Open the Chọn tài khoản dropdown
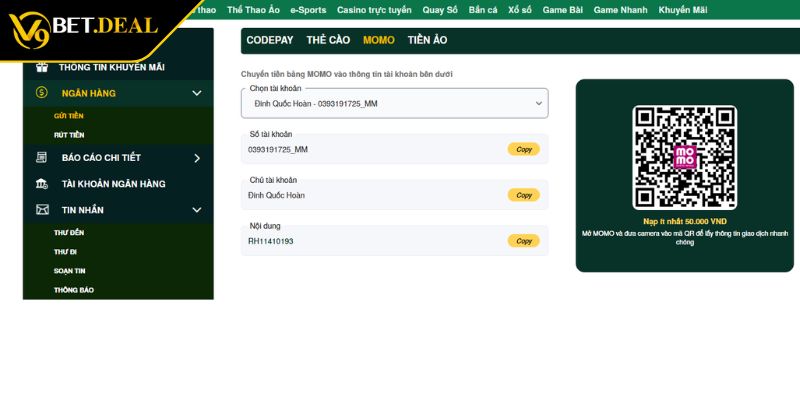Viewport: 800px width, 400px height. (394, 103)
